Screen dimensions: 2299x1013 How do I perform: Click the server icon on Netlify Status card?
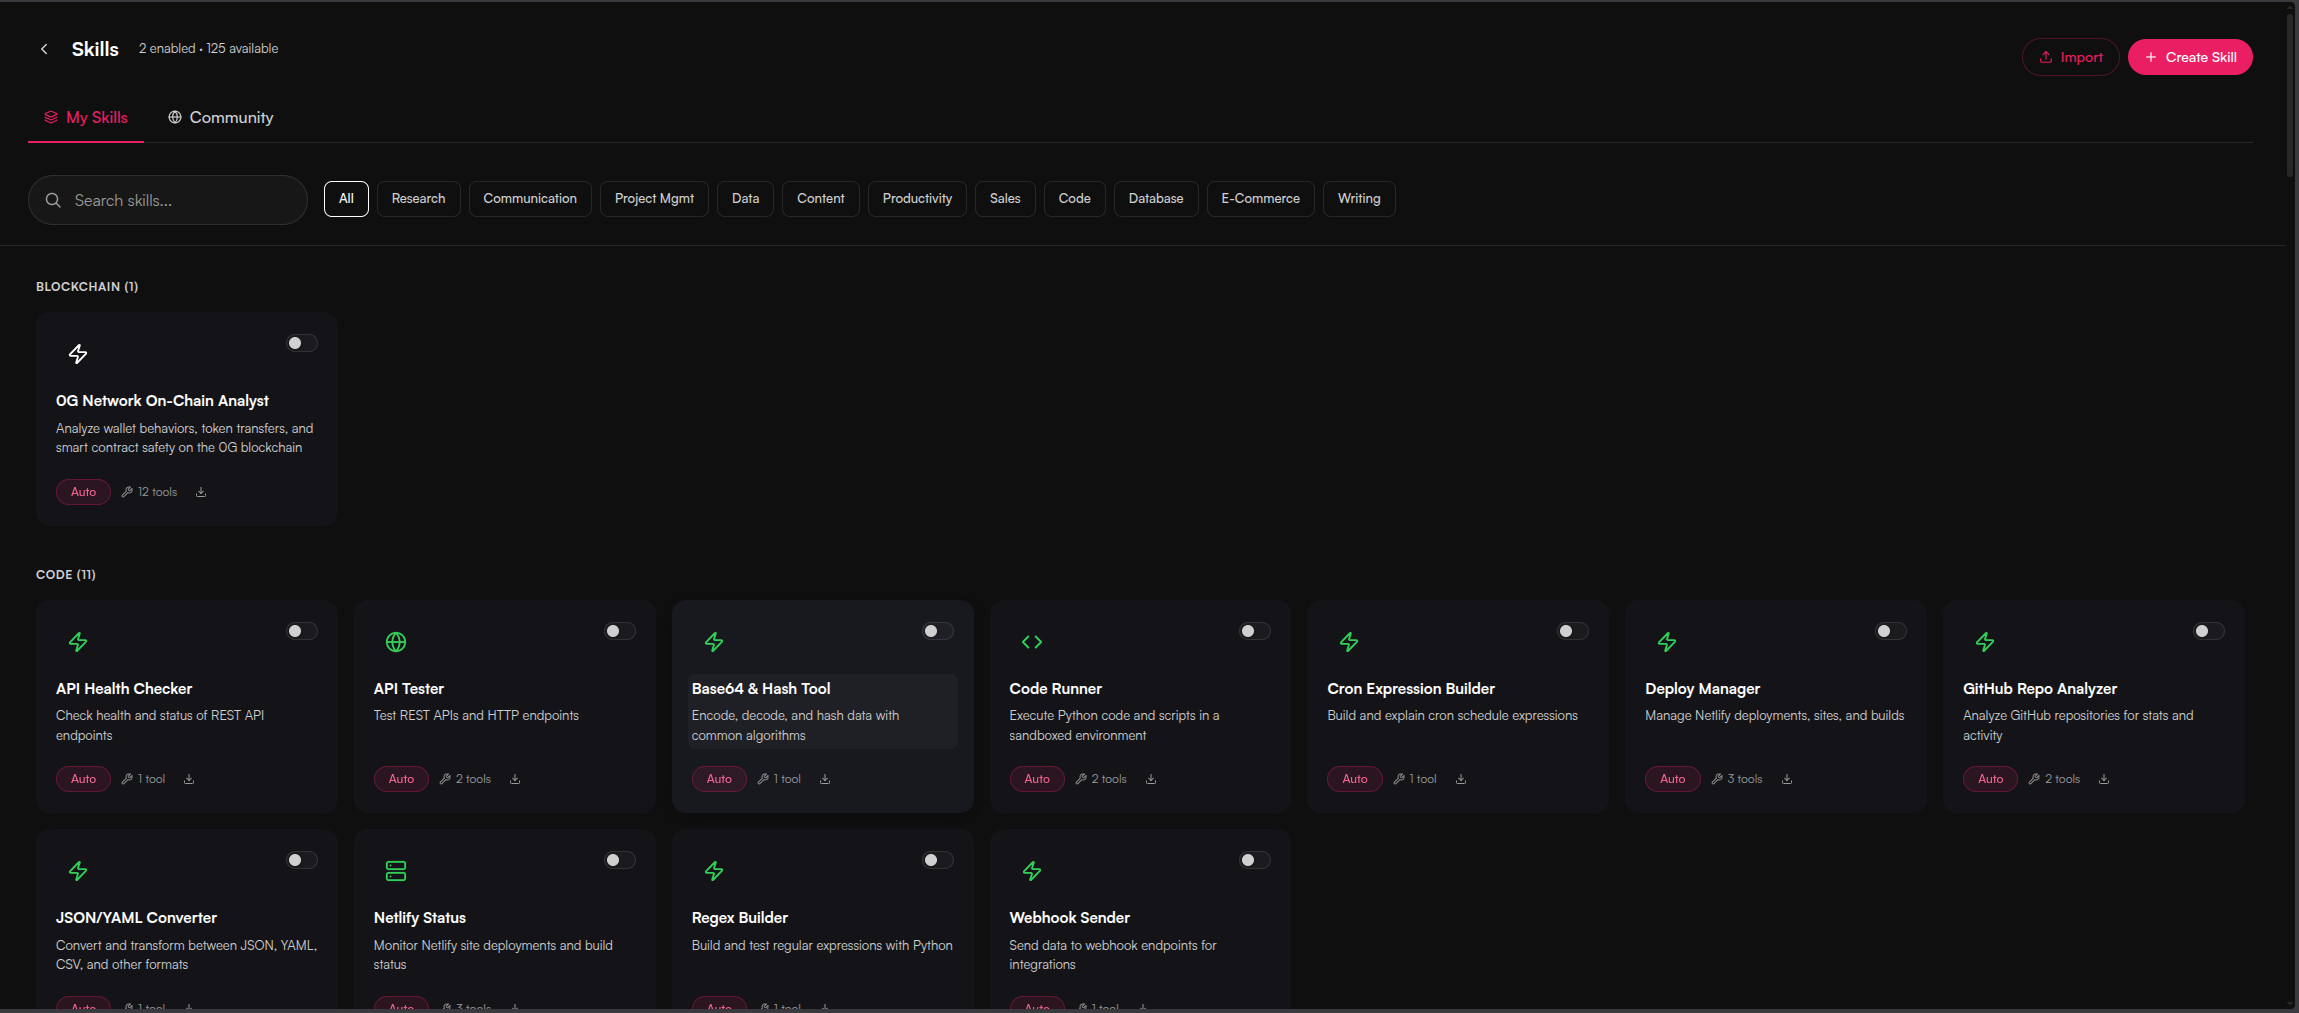coord(396,871)
